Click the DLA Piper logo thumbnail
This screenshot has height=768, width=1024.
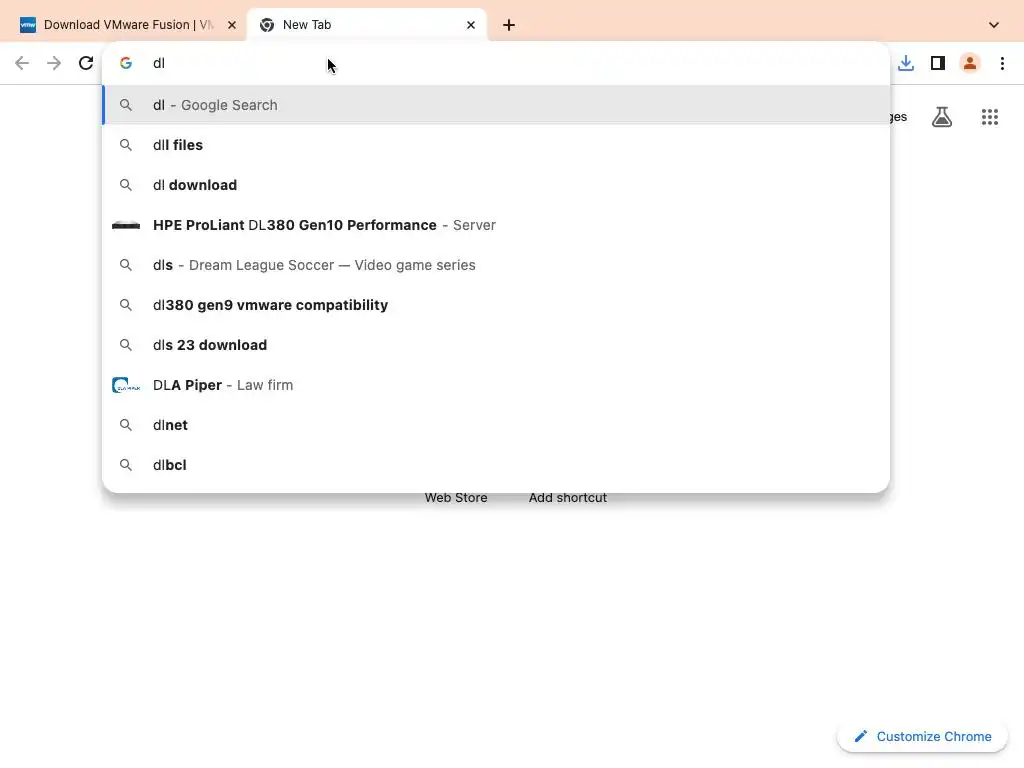(126, 385)
